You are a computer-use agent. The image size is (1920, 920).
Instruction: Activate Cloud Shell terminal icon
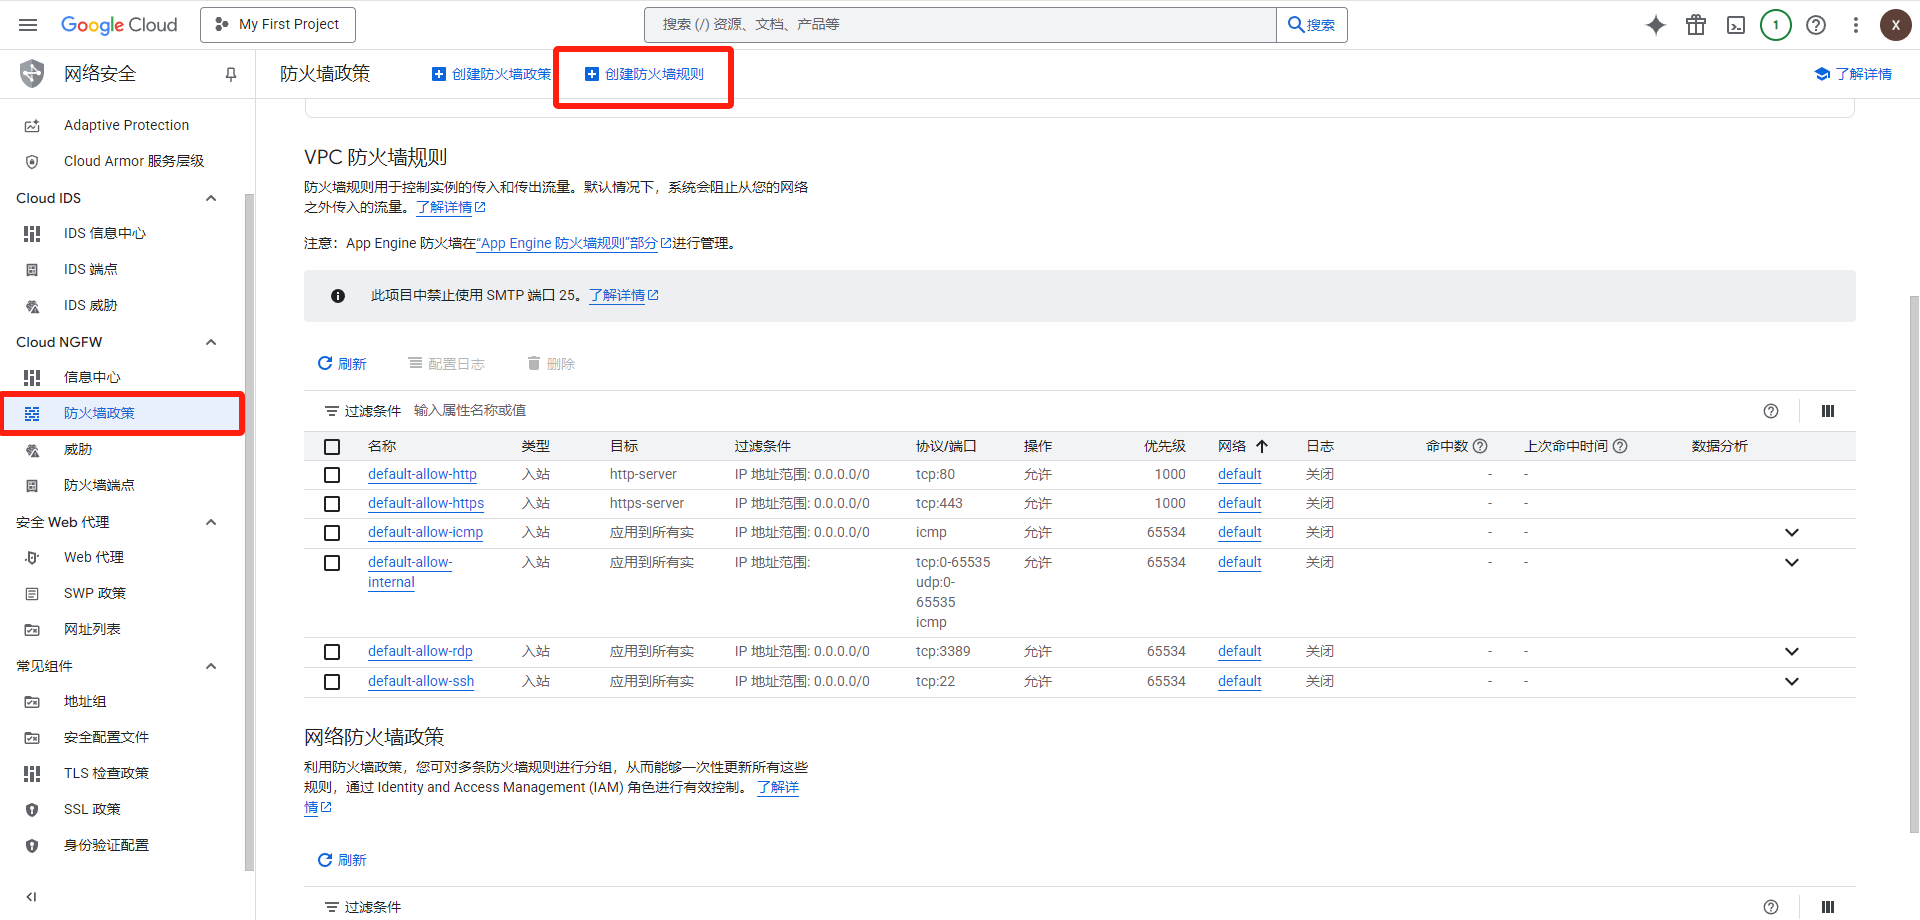click(1736, 25)
